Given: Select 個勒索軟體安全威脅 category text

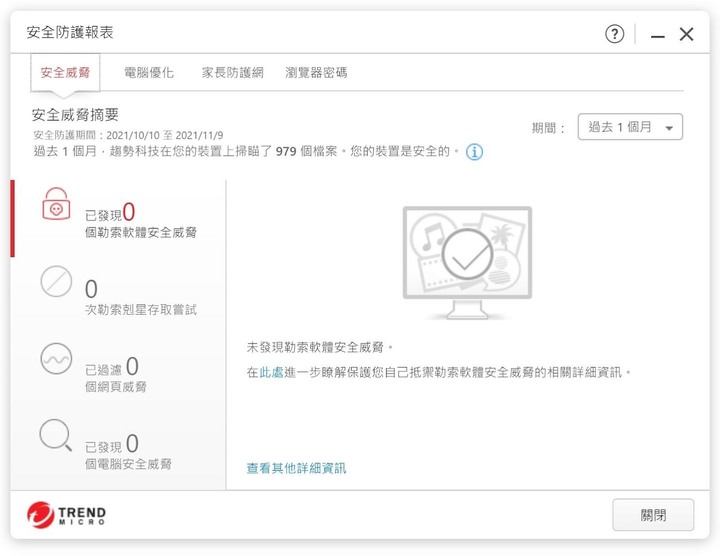Looking at the screenshot, I should point(141,232).
